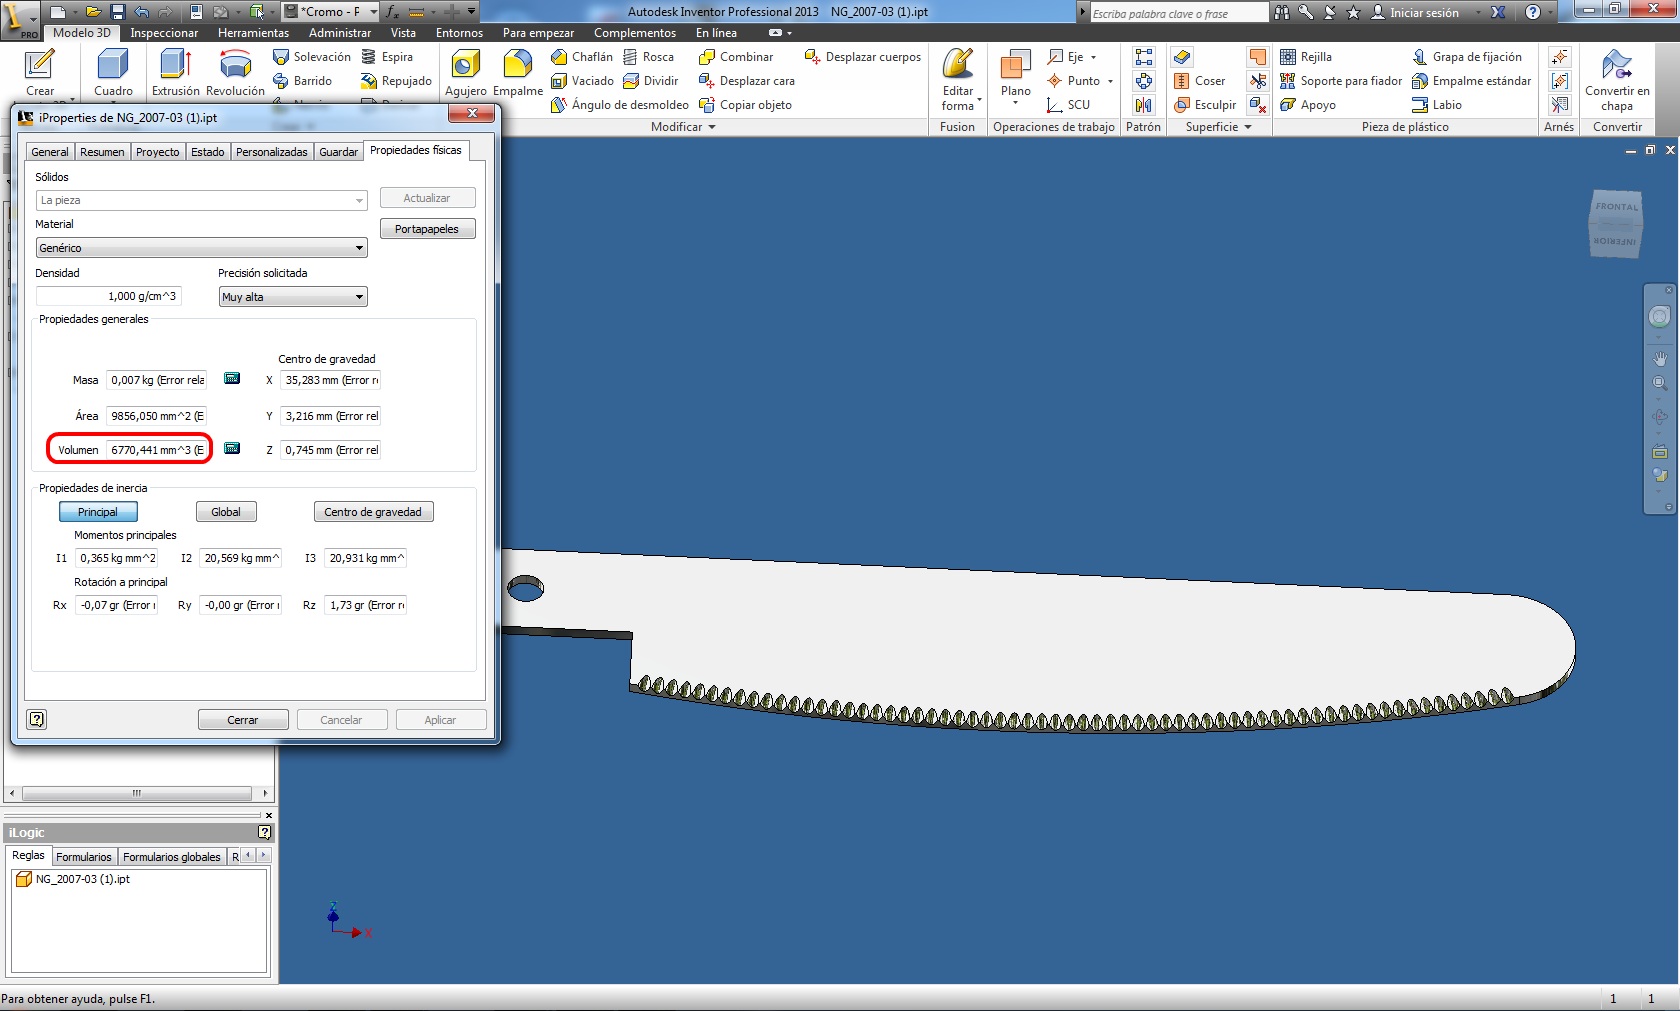Select the Ángulo de desmoldeo tool

pos(619,105)
